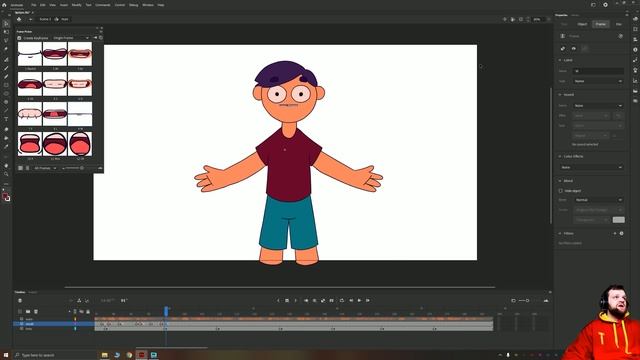This screenshot has height=360, width=640.
Task: Toggle show/hide all layers icon in timeline
Action: [x=81, y=311]
